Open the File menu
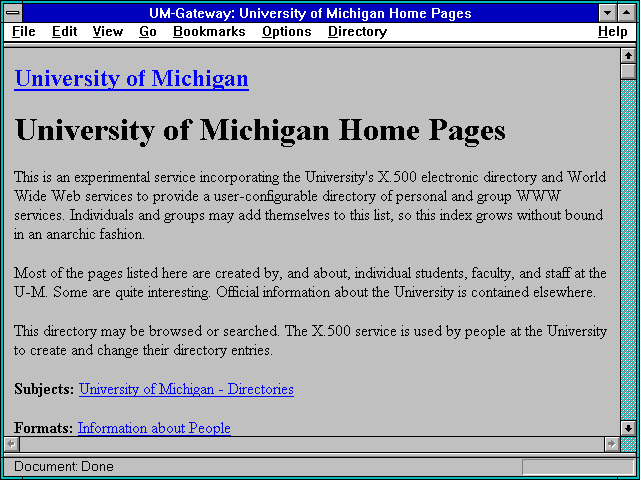The image size is (640, 480). [24, 32]
